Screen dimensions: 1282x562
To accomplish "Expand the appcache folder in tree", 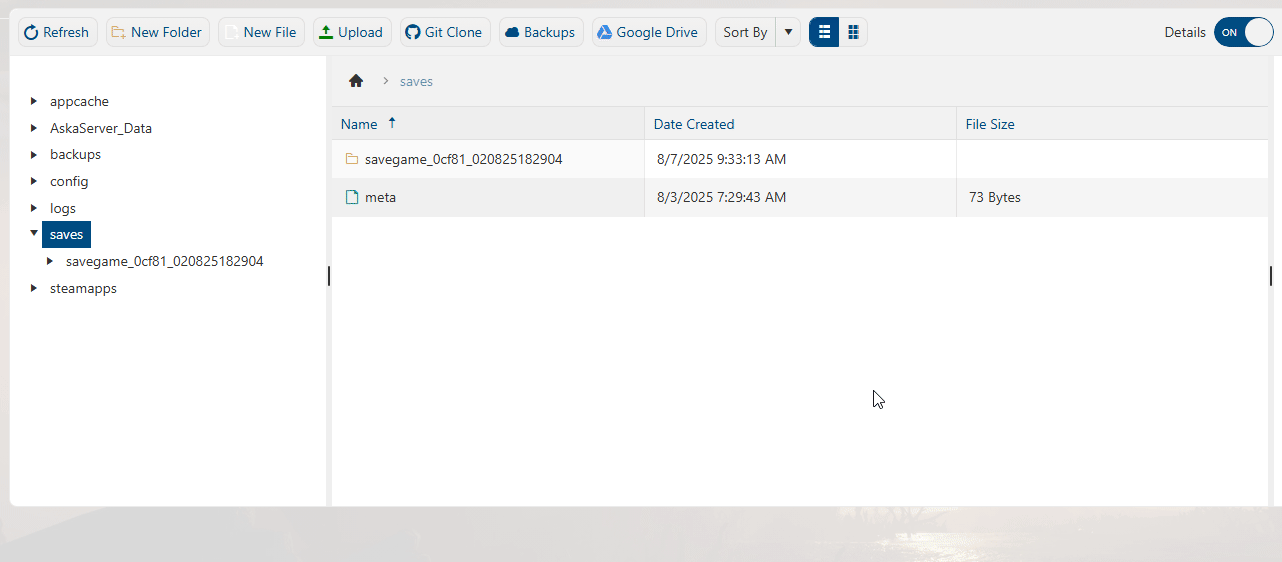I will (x=34, y=101).
